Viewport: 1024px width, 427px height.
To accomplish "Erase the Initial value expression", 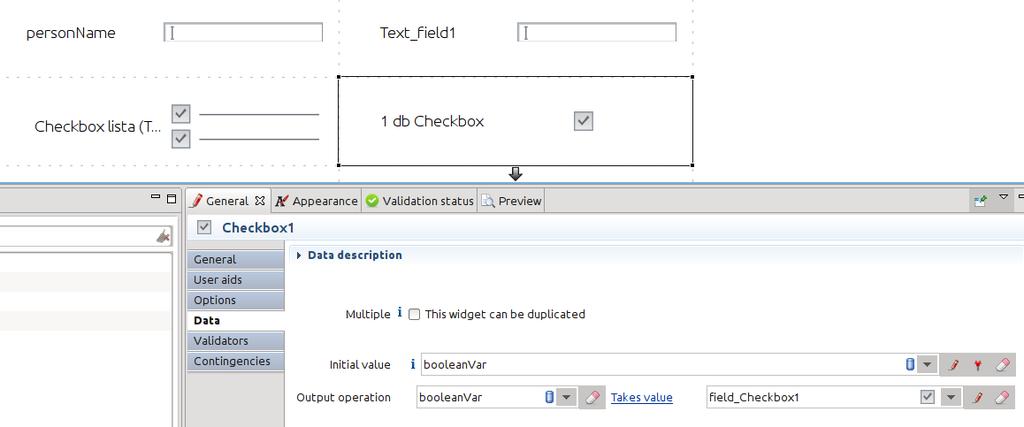I will pos(1003,365).
